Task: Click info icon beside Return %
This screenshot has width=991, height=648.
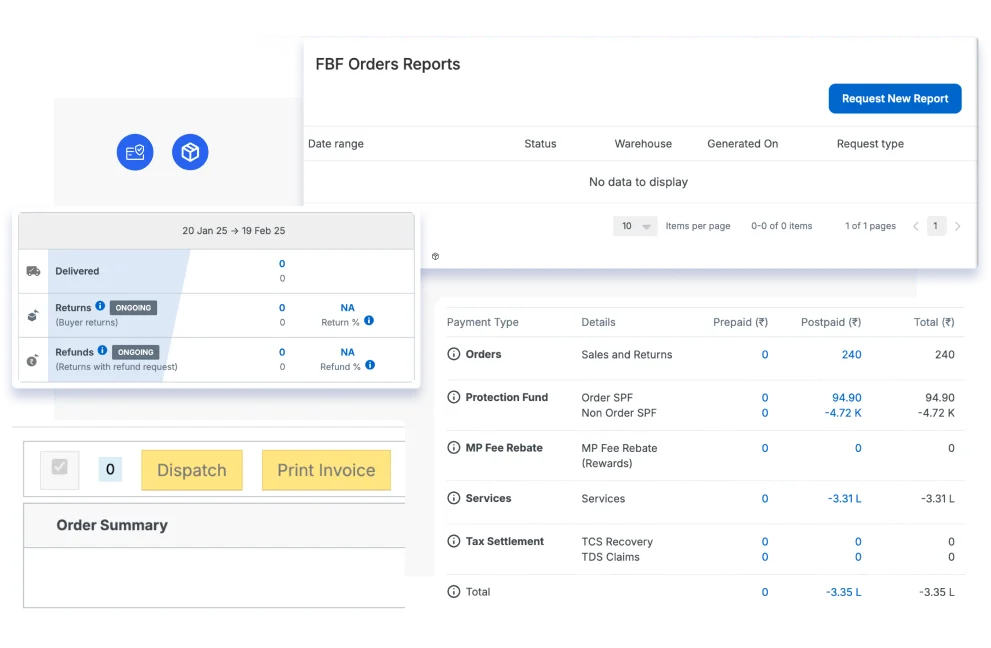Action: (x=369, y=321)
